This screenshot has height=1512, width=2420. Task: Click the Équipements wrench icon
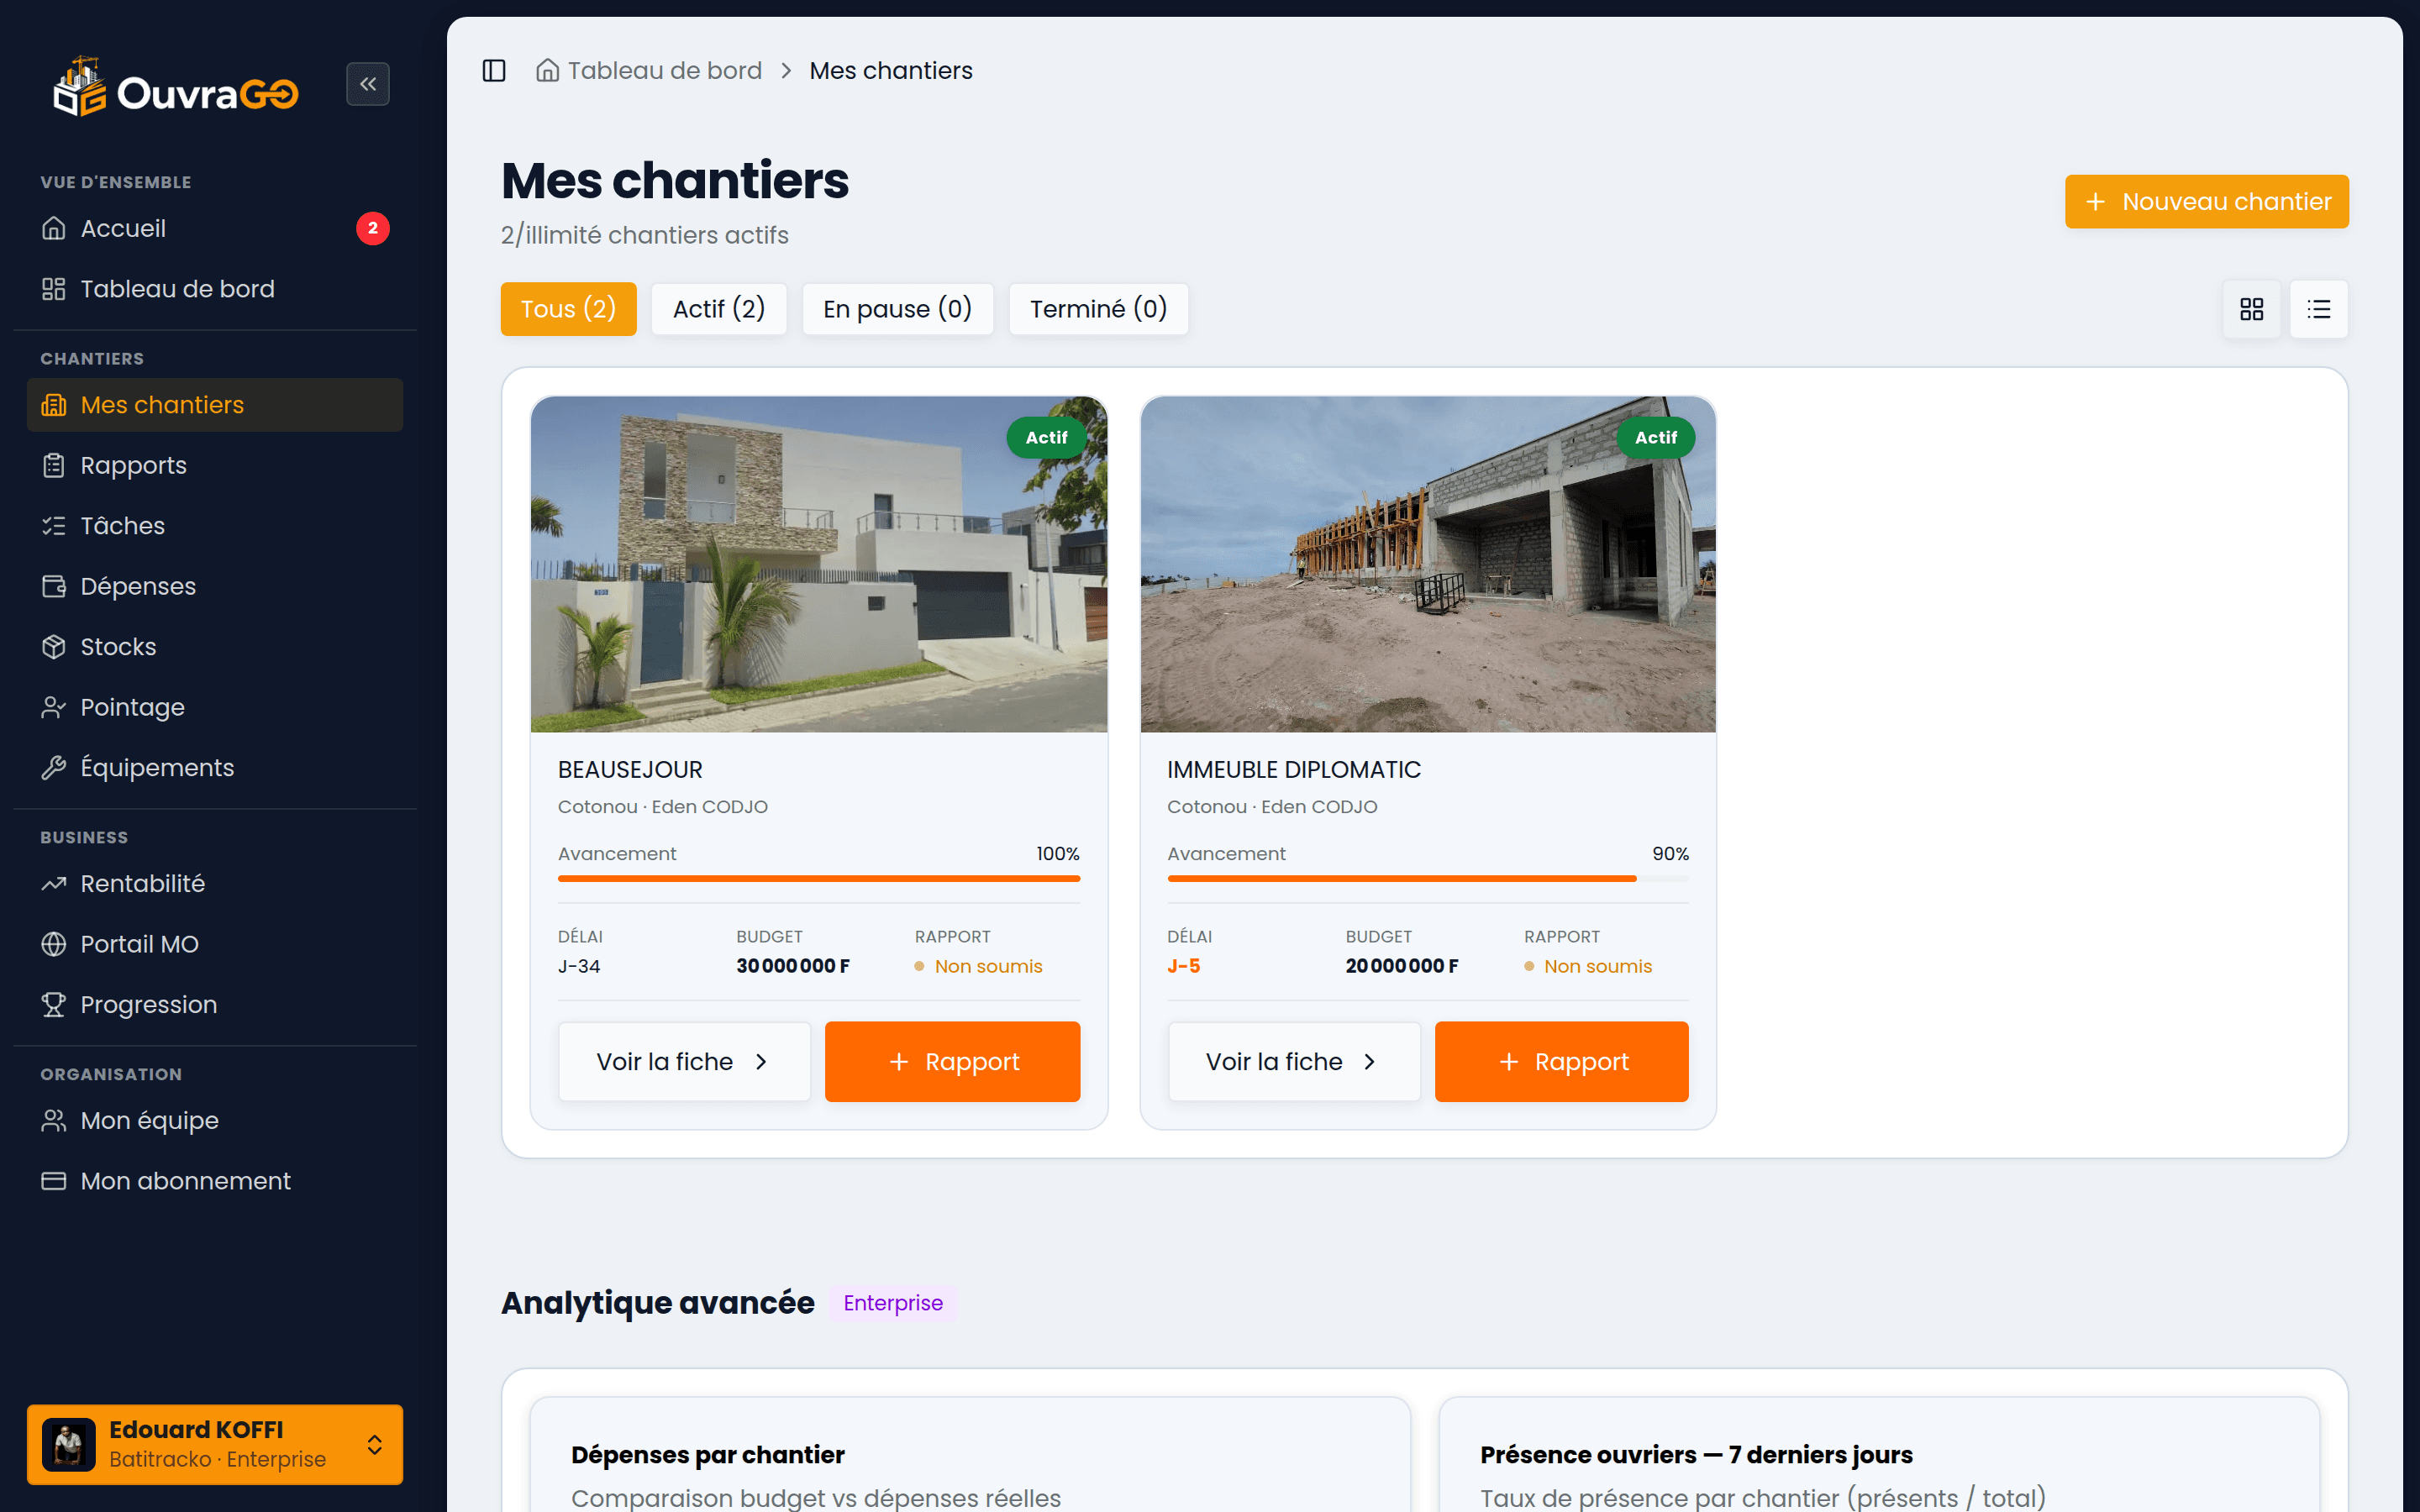pyautogui.click(x=54, y=768)
